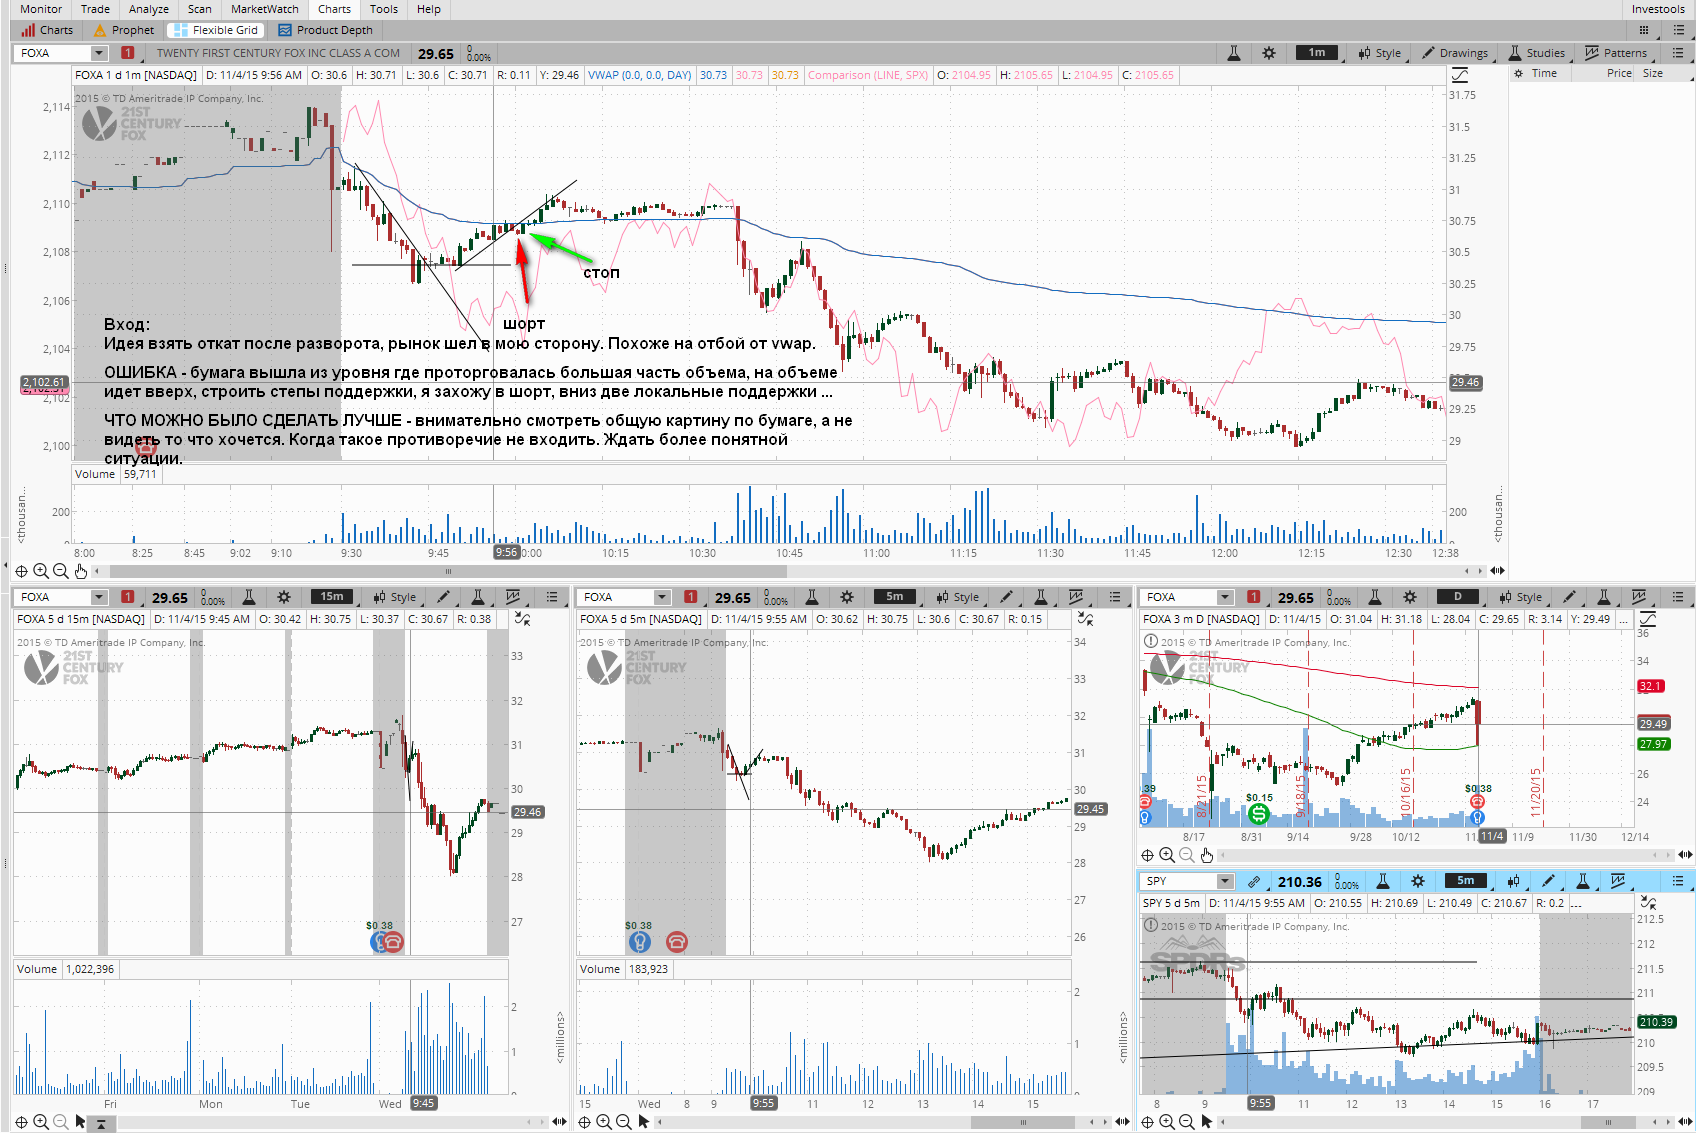
Task: Change the D timeframe in daily FOXA chart
Action: (1457, 597)
